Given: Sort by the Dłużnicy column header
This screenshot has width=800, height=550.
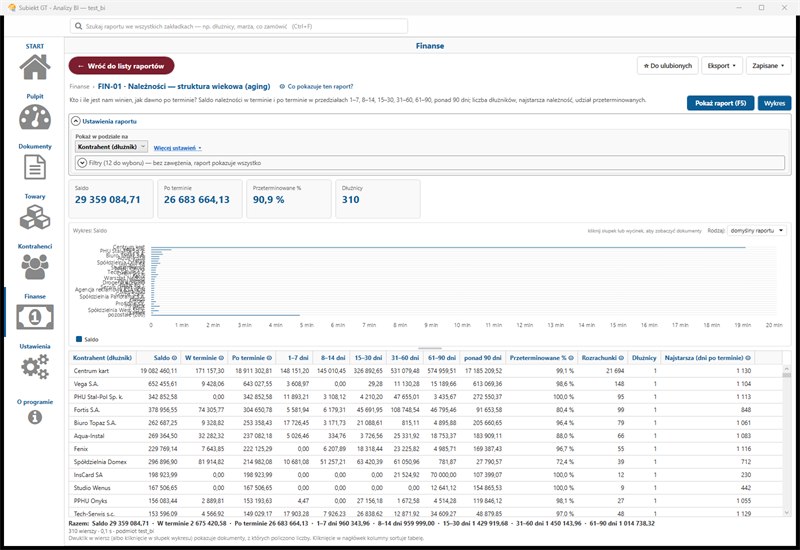Looking at the screenshot, I should pos(644,358).
